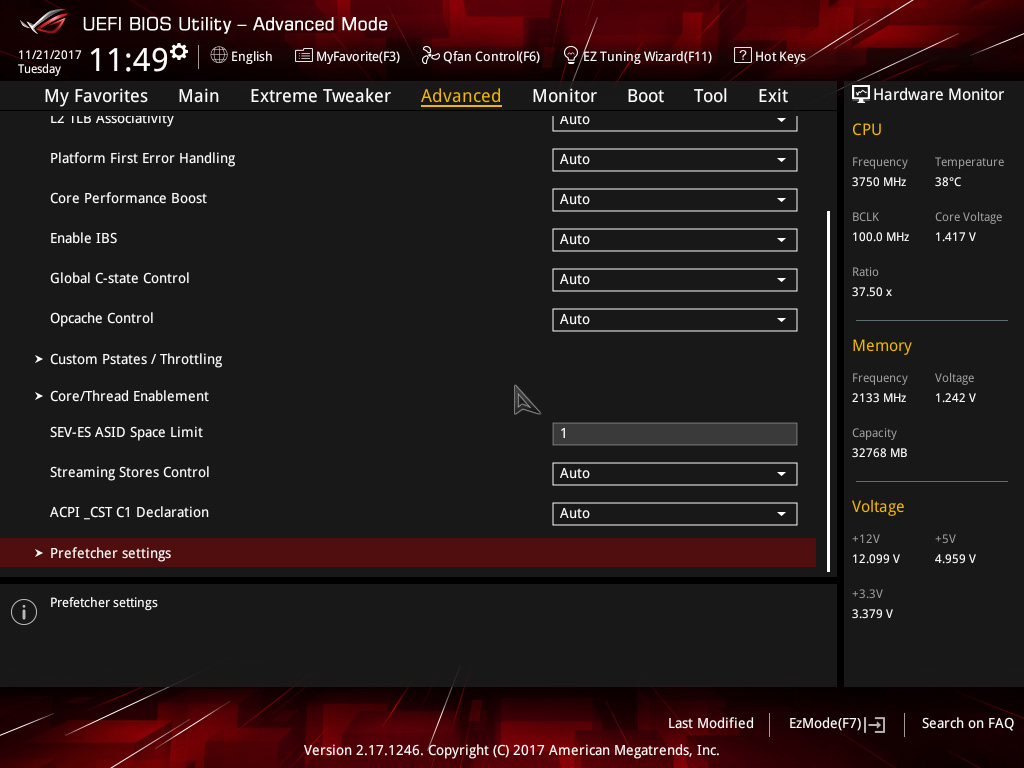Open ACPI _CST C1 Declaration dropdown
This screenshot has height=768, width=1024.
675,513
